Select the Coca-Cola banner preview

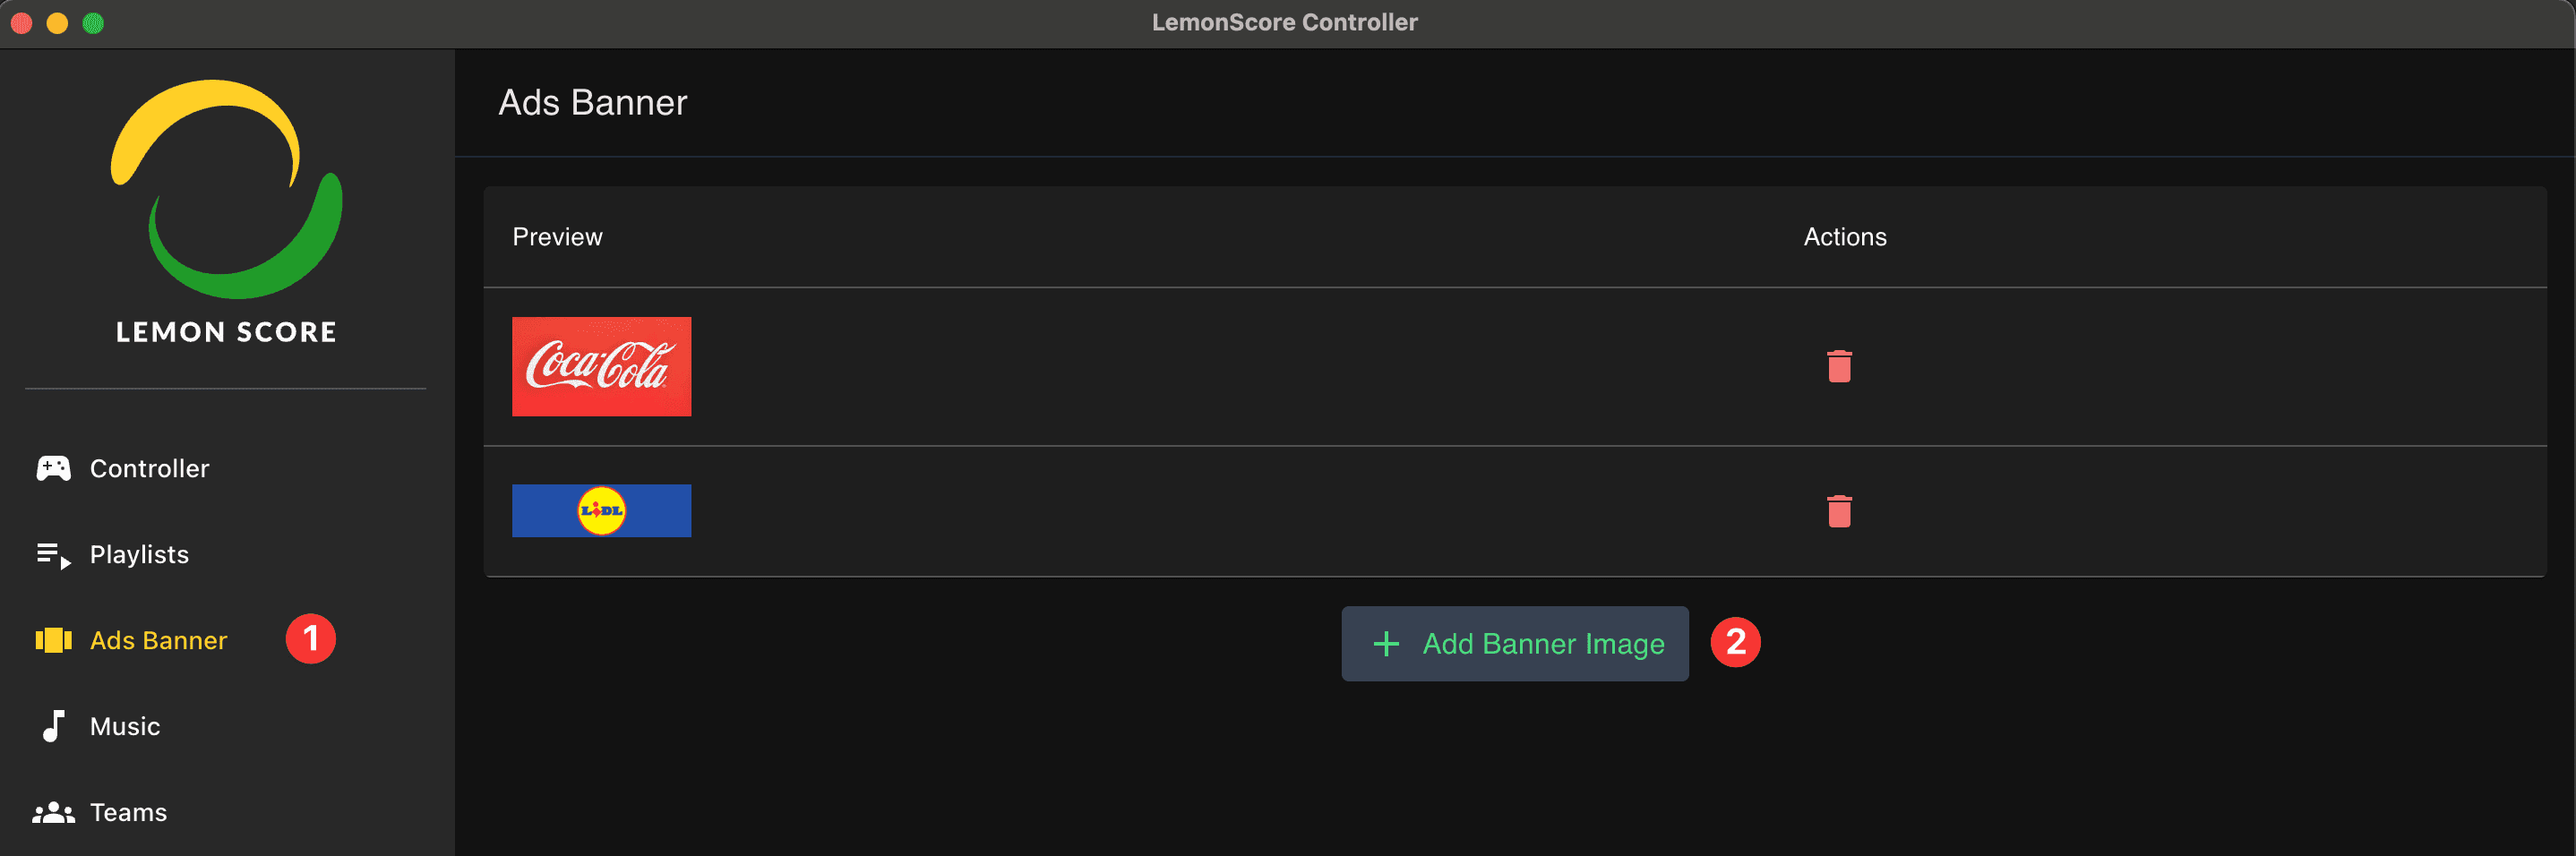click(x=601, y=366)
